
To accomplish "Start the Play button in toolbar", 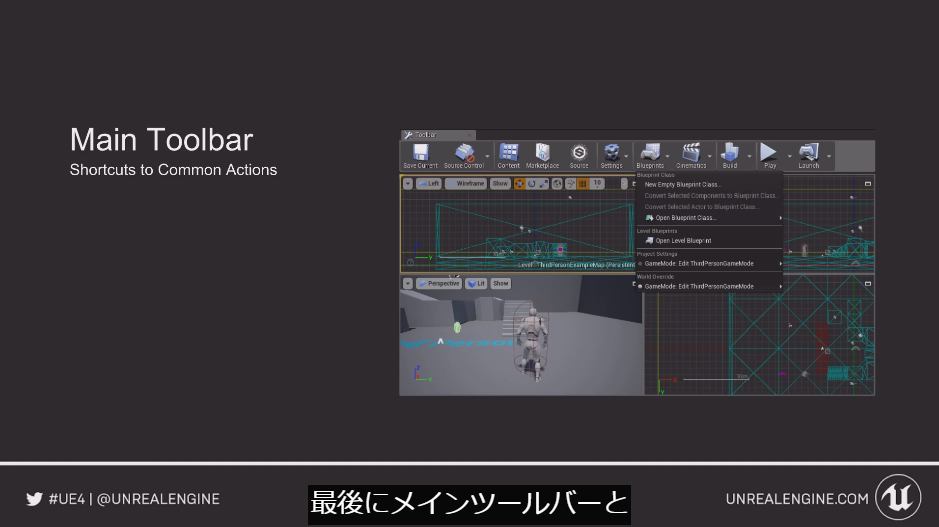I will 770,152.
